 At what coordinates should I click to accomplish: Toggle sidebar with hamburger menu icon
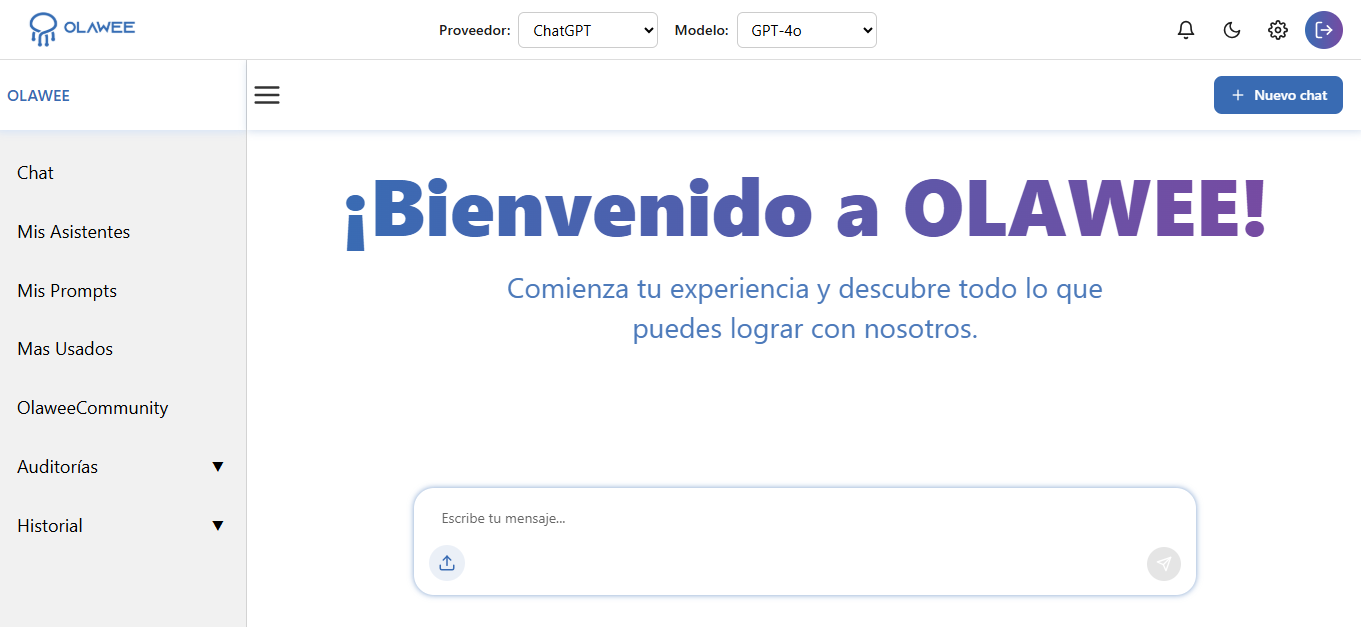[267, 95]
